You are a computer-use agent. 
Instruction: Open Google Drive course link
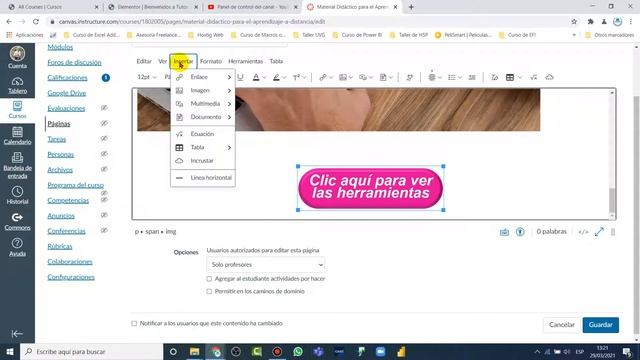(x=67, y=93)
